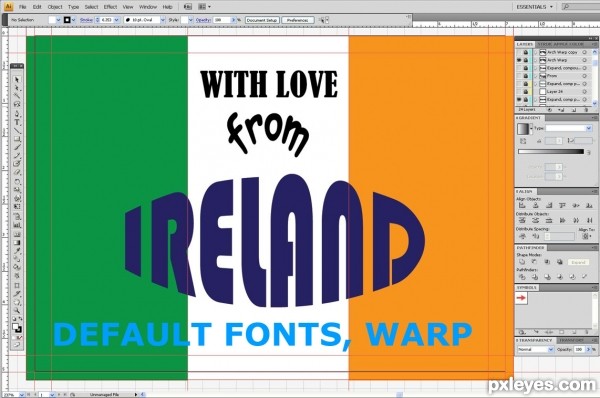Delete selection with Layers panel trash icon
The height and width of the screenshot is (398, 600).
pyautogui.click(x=586, y=110)
